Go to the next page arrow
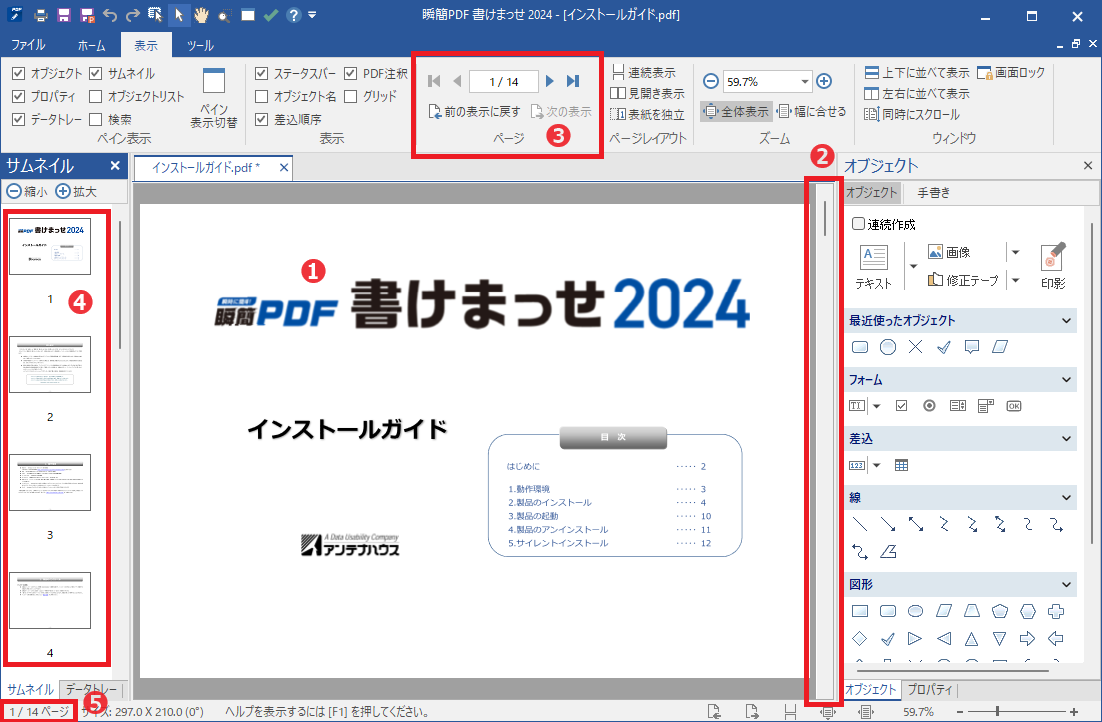The image size is (1102, 722). pyautogui.click(x=550, y=82)
